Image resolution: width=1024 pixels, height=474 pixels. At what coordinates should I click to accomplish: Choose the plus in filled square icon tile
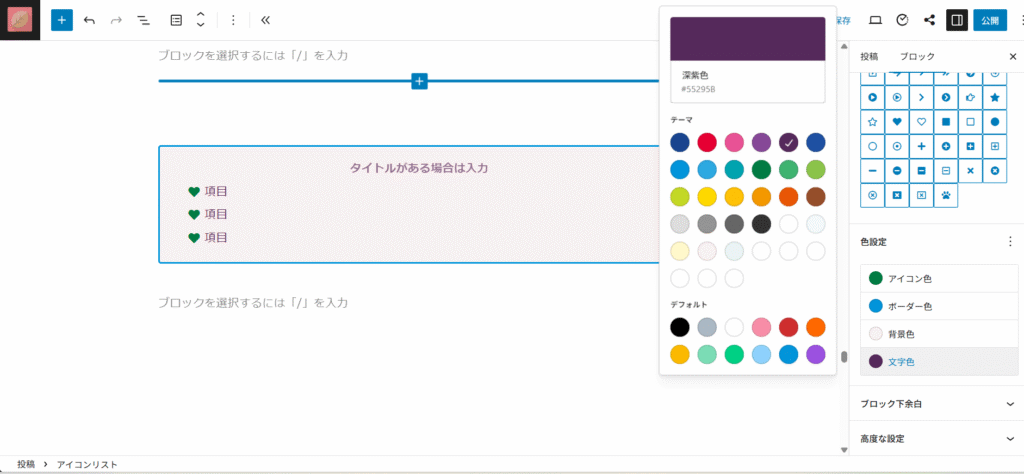point(970,146)
